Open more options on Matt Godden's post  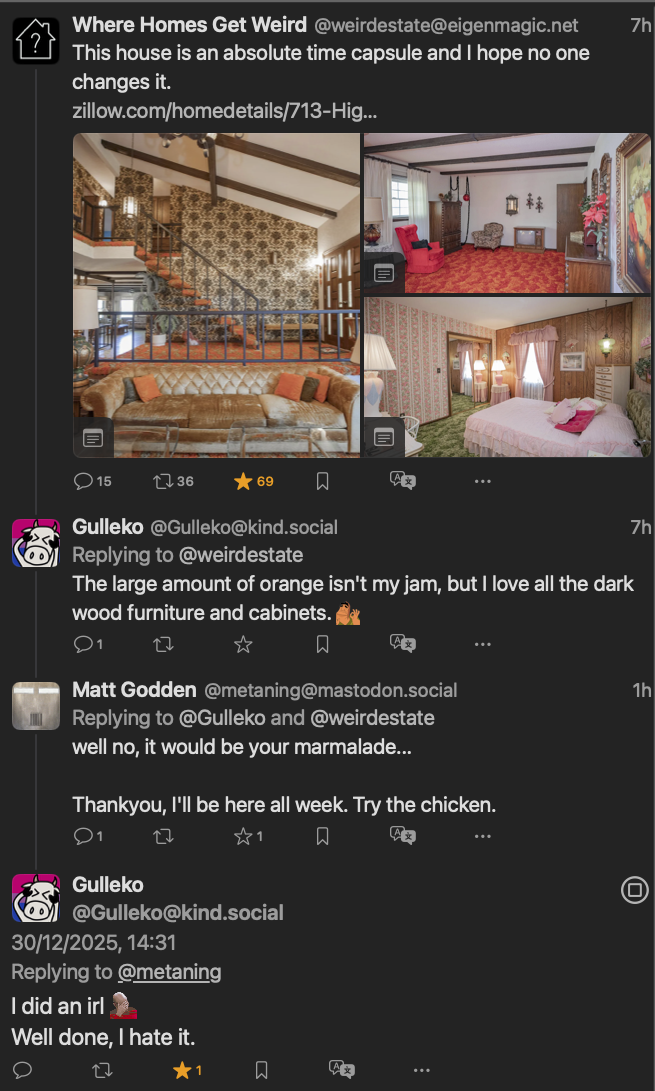[x=482, y=836]
